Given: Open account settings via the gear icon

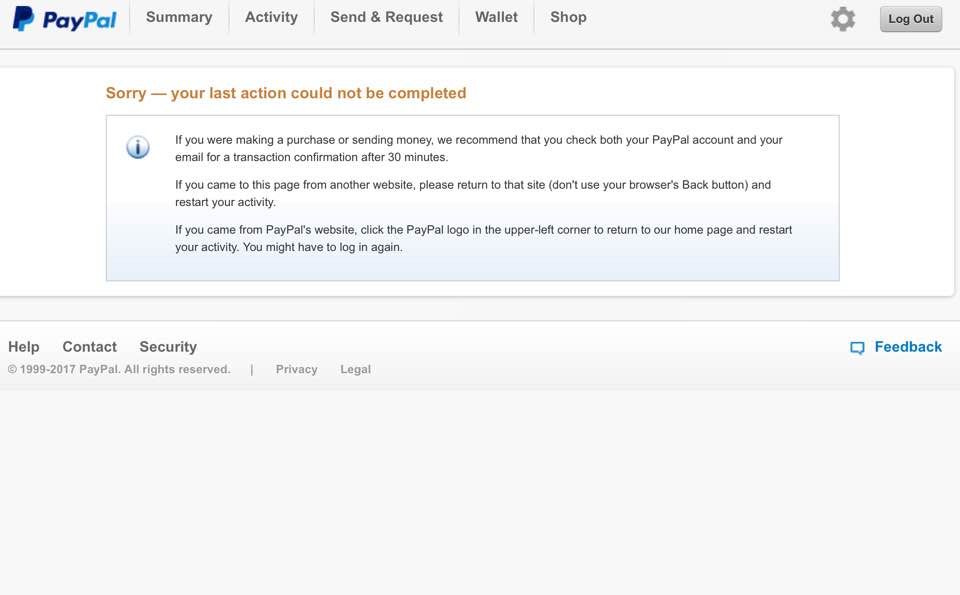Looking at the screenshot, I should (x=843, y=19).
